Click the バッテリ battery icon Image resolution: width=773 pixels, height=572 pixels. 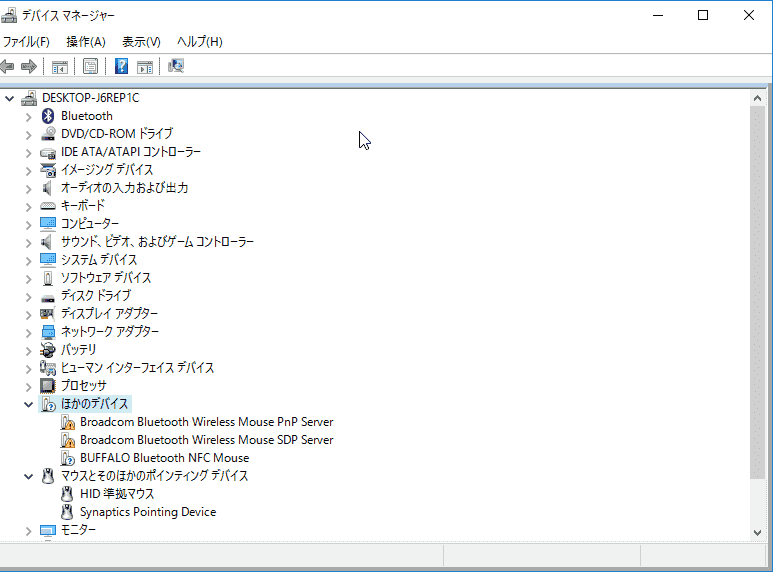[48, 350]
